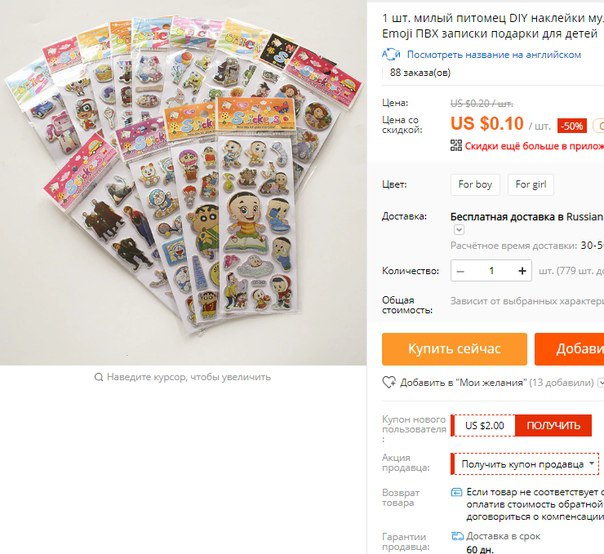Screen dimensions: 604x554
Task: Click the QR code icon for app discounts
Action: [456, 145]
